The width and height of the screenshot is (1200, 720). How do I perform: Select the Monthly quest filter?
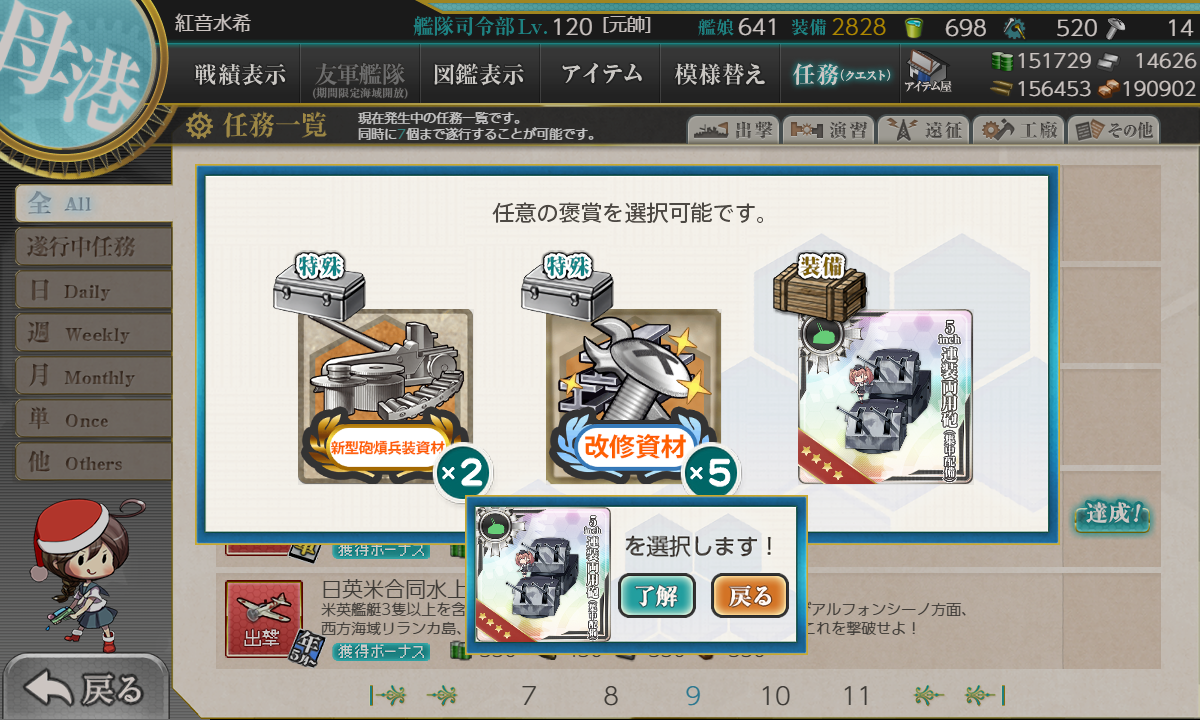[x=93, y=377]
